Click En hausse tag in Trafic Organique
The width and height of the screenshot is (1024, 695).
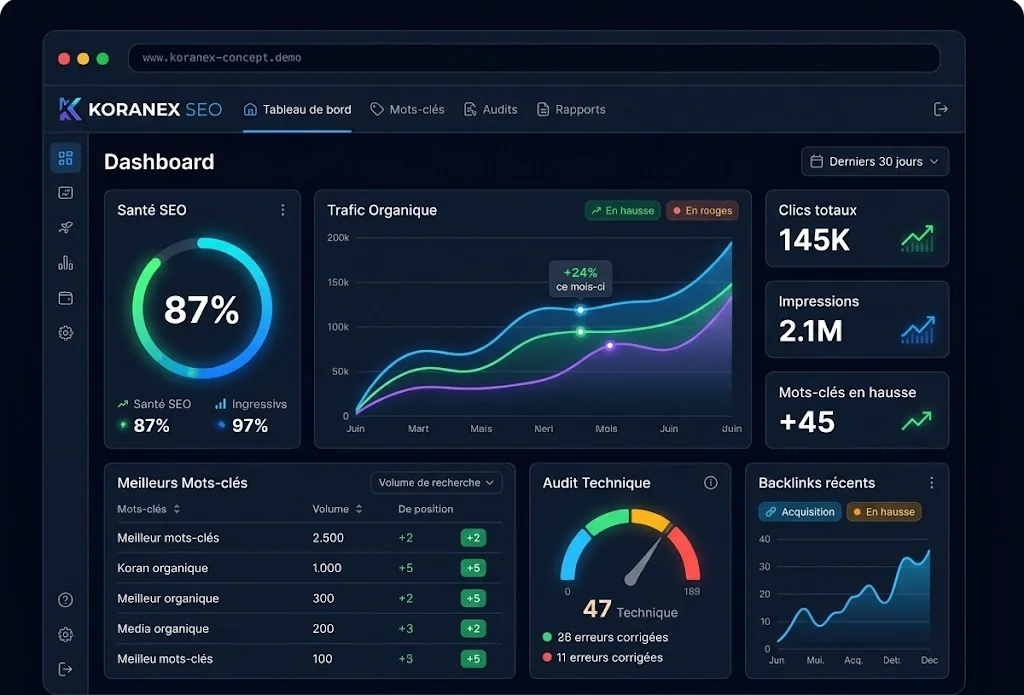(622, 210)
